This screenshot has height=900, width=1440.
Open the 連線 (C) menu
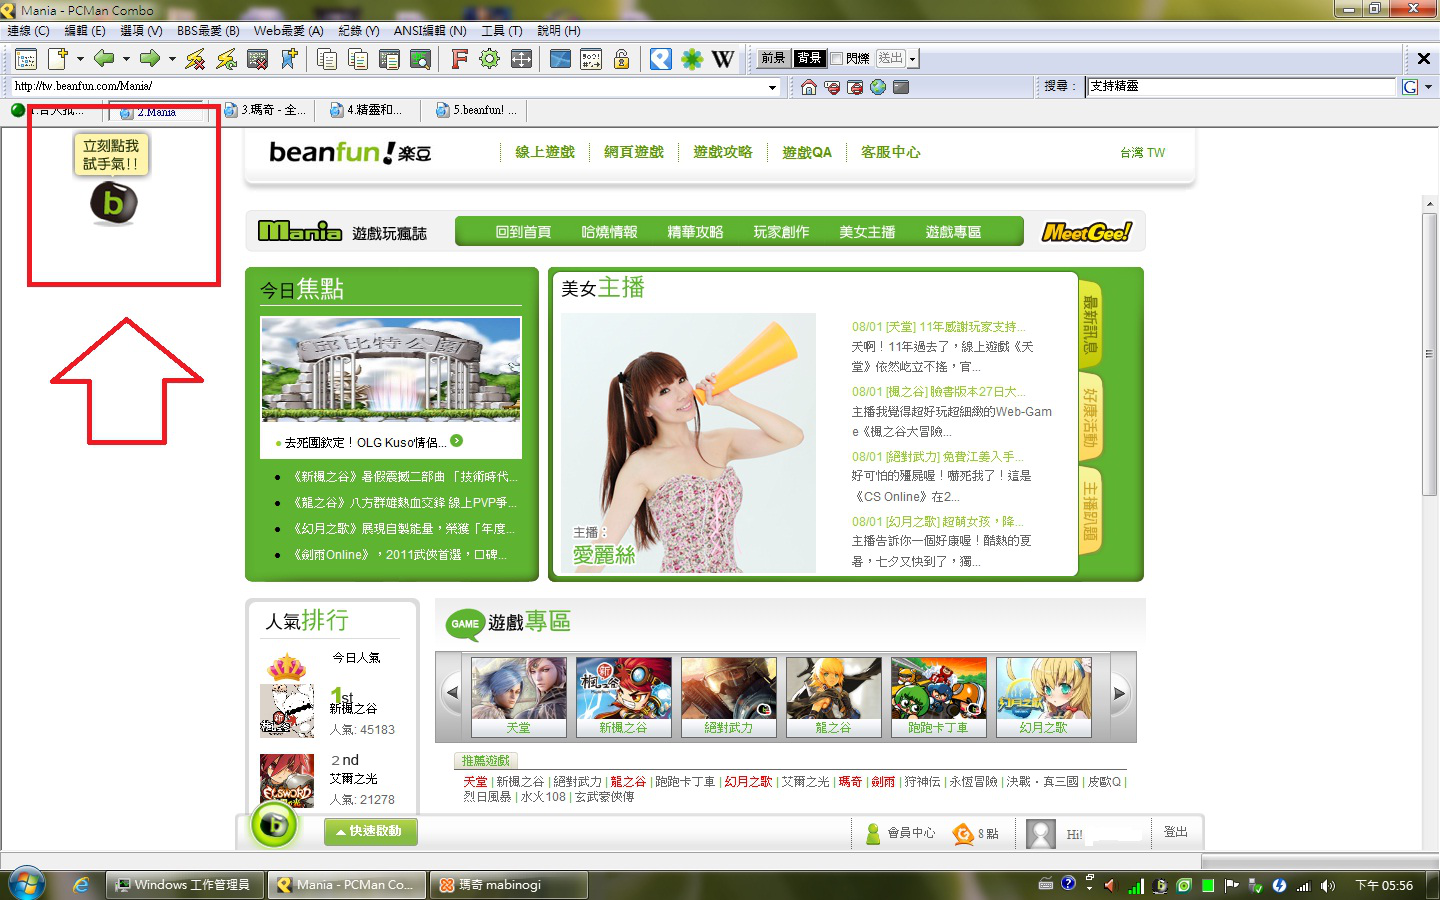[x=28, y=31]
